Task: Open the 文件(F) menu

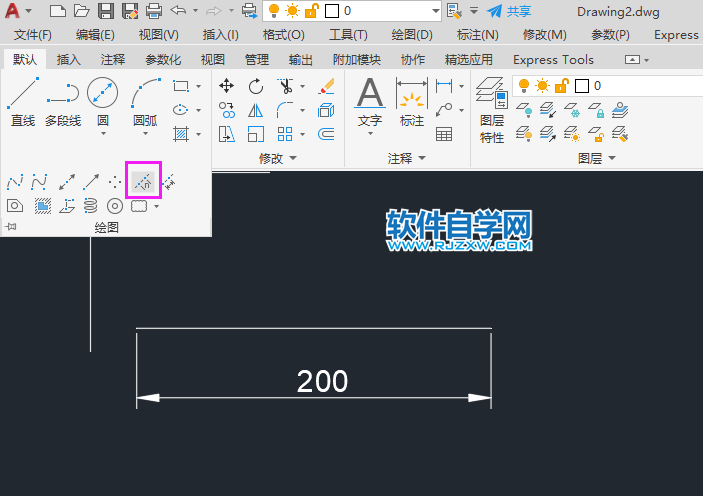Action: coord(33,35)
